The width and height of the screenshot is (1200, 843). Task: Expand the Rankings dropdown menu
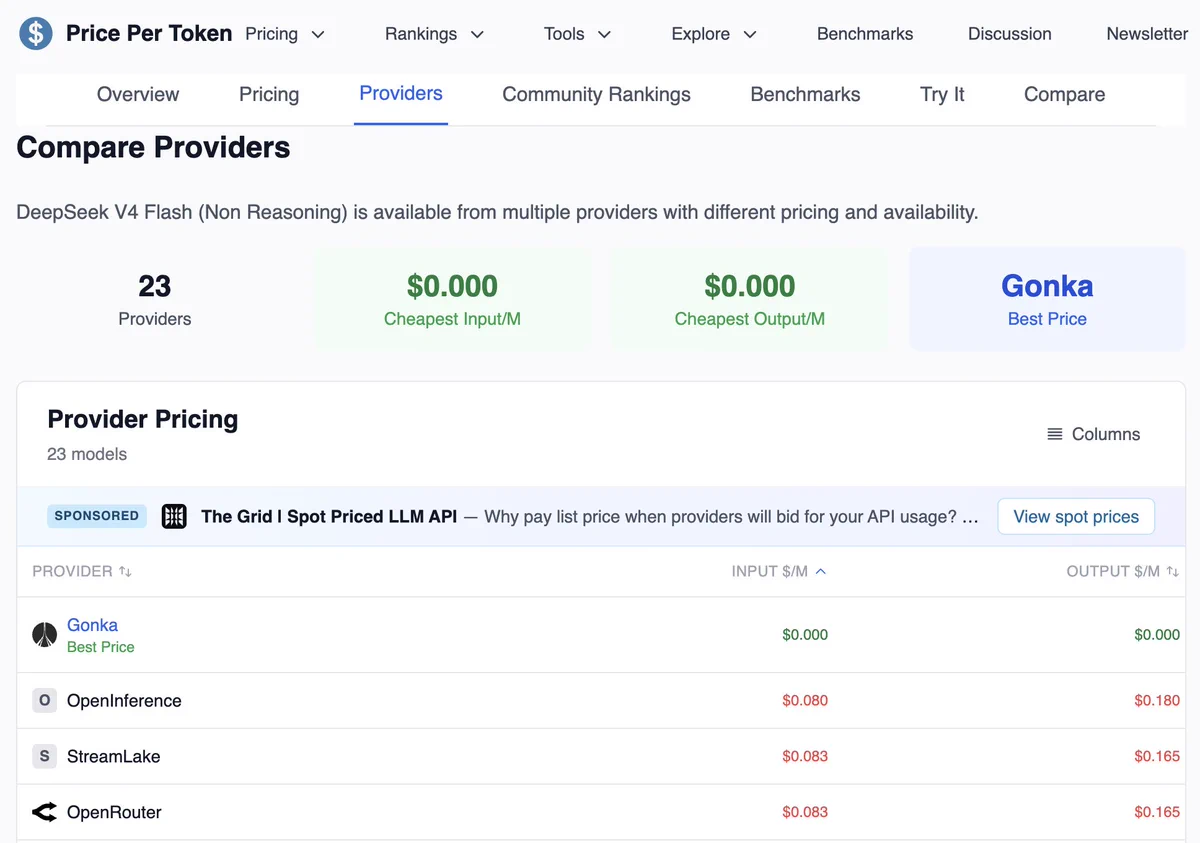tap(434, 34)
